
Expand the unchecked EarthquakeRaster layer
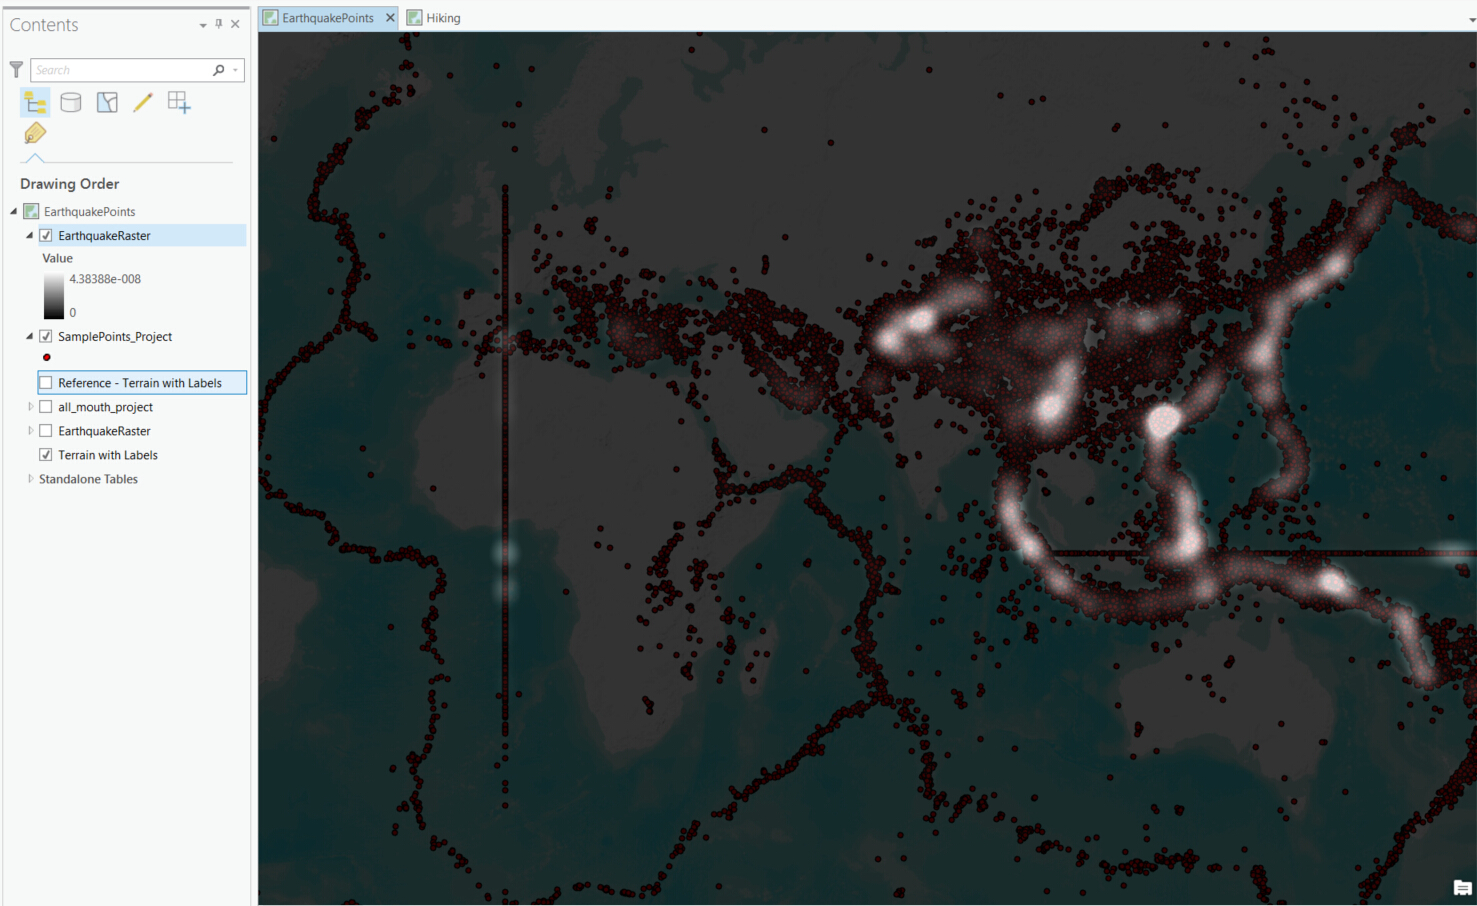point(30,431)
